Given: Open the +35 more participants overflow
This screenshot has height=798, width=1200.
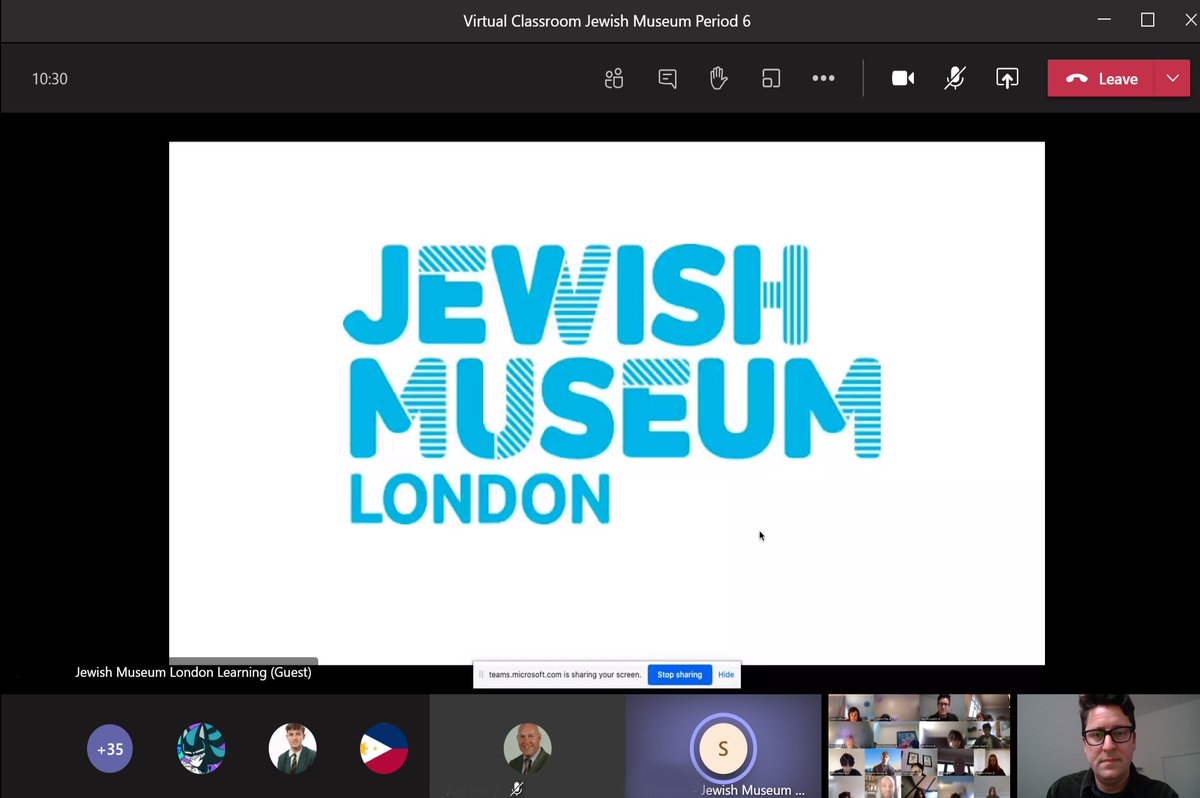Looking at the screenshot, I should tap(110, 748).
